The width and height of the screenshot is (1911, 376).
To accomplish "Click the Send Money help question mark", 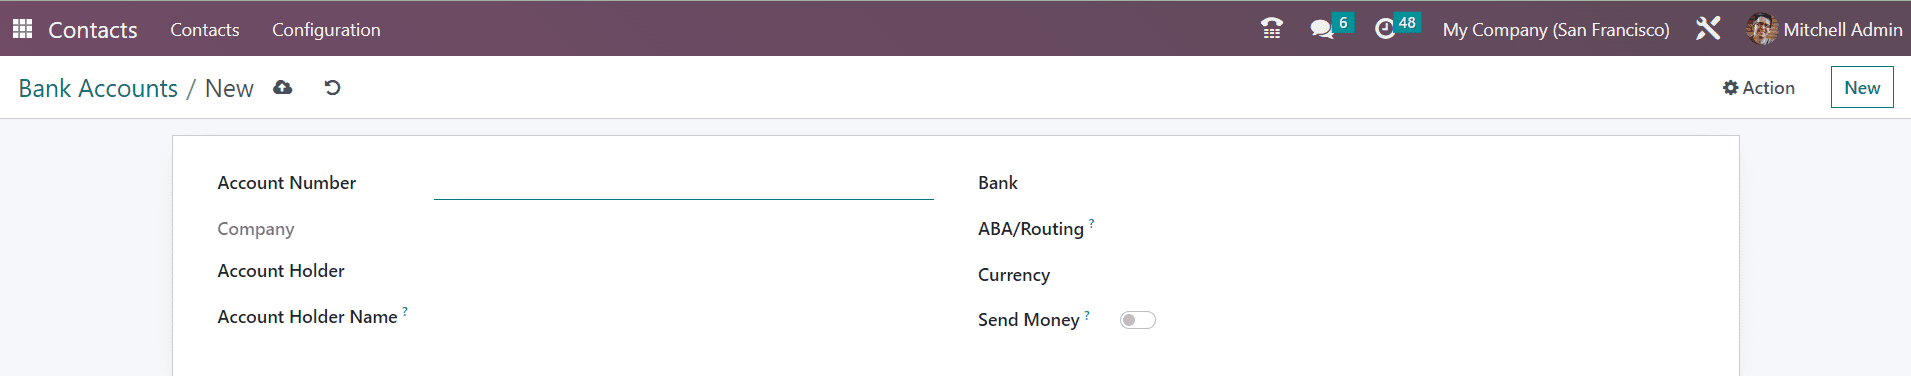I will [x=1087, y=315].
